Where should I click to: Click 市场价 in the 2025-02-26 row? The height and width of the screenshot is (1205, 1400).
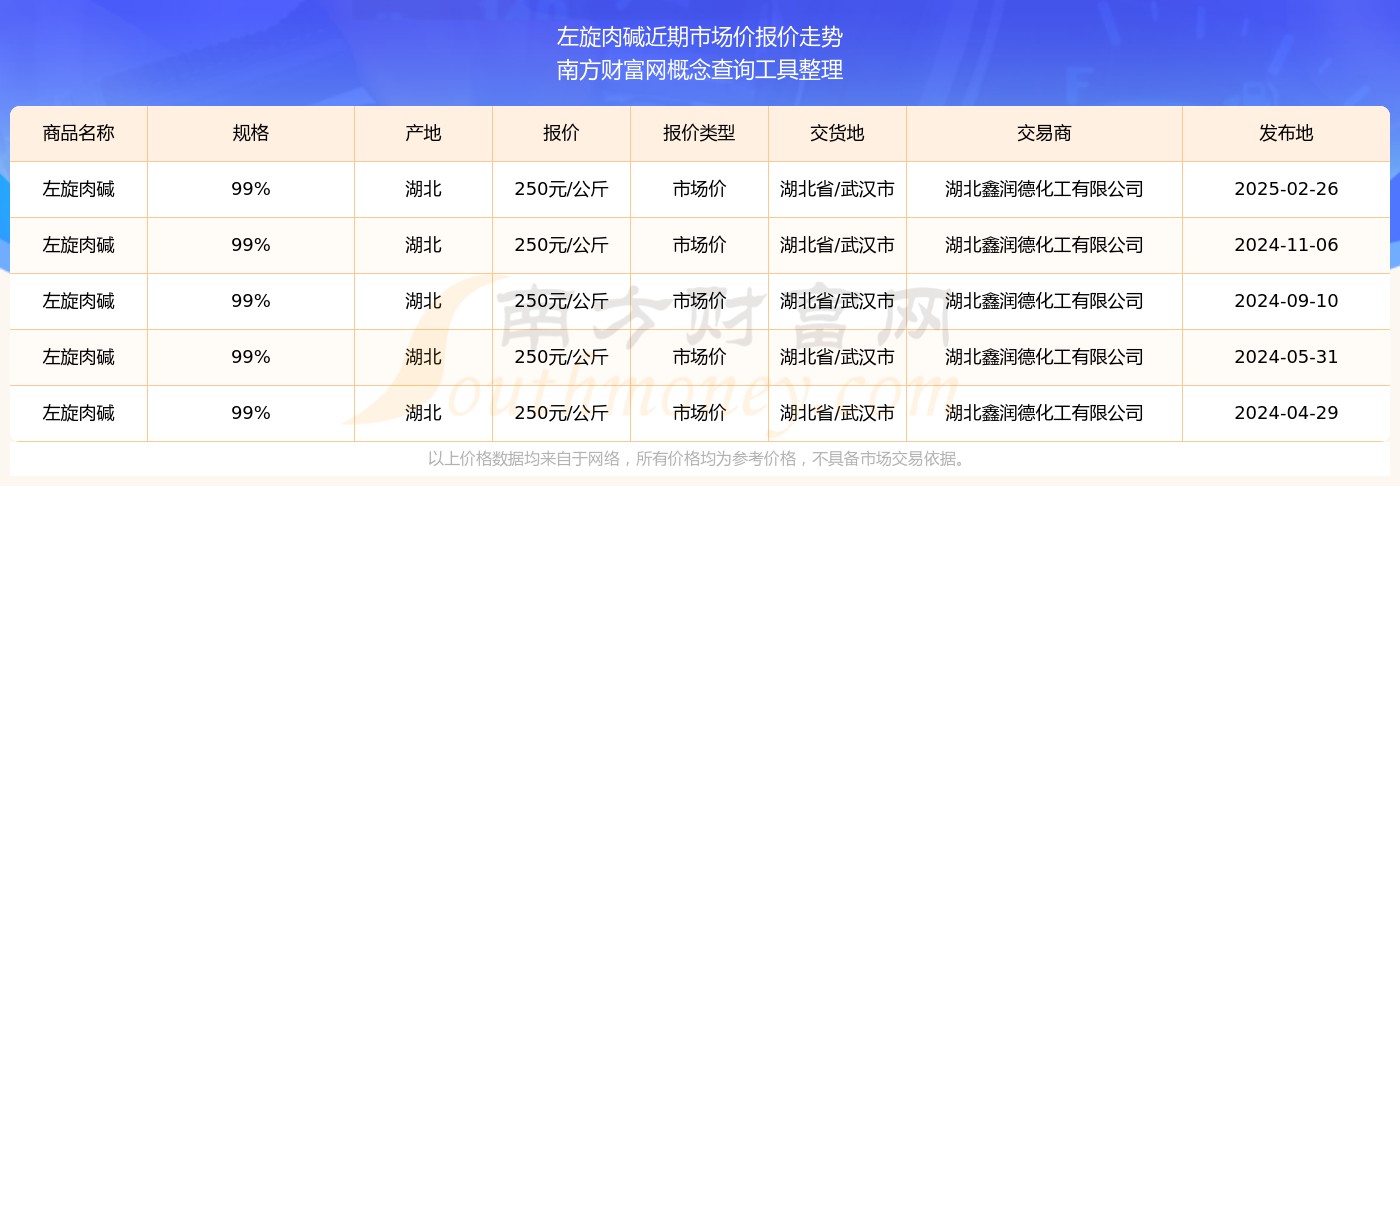[x=700, y=189]
